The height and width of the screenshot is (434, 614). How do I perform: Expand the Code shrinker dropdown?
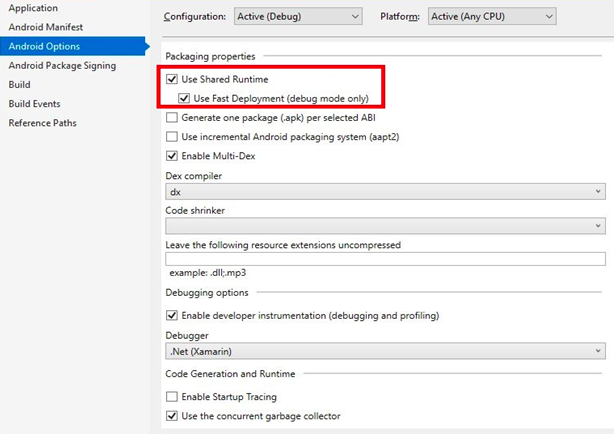(x=385, y=226)
